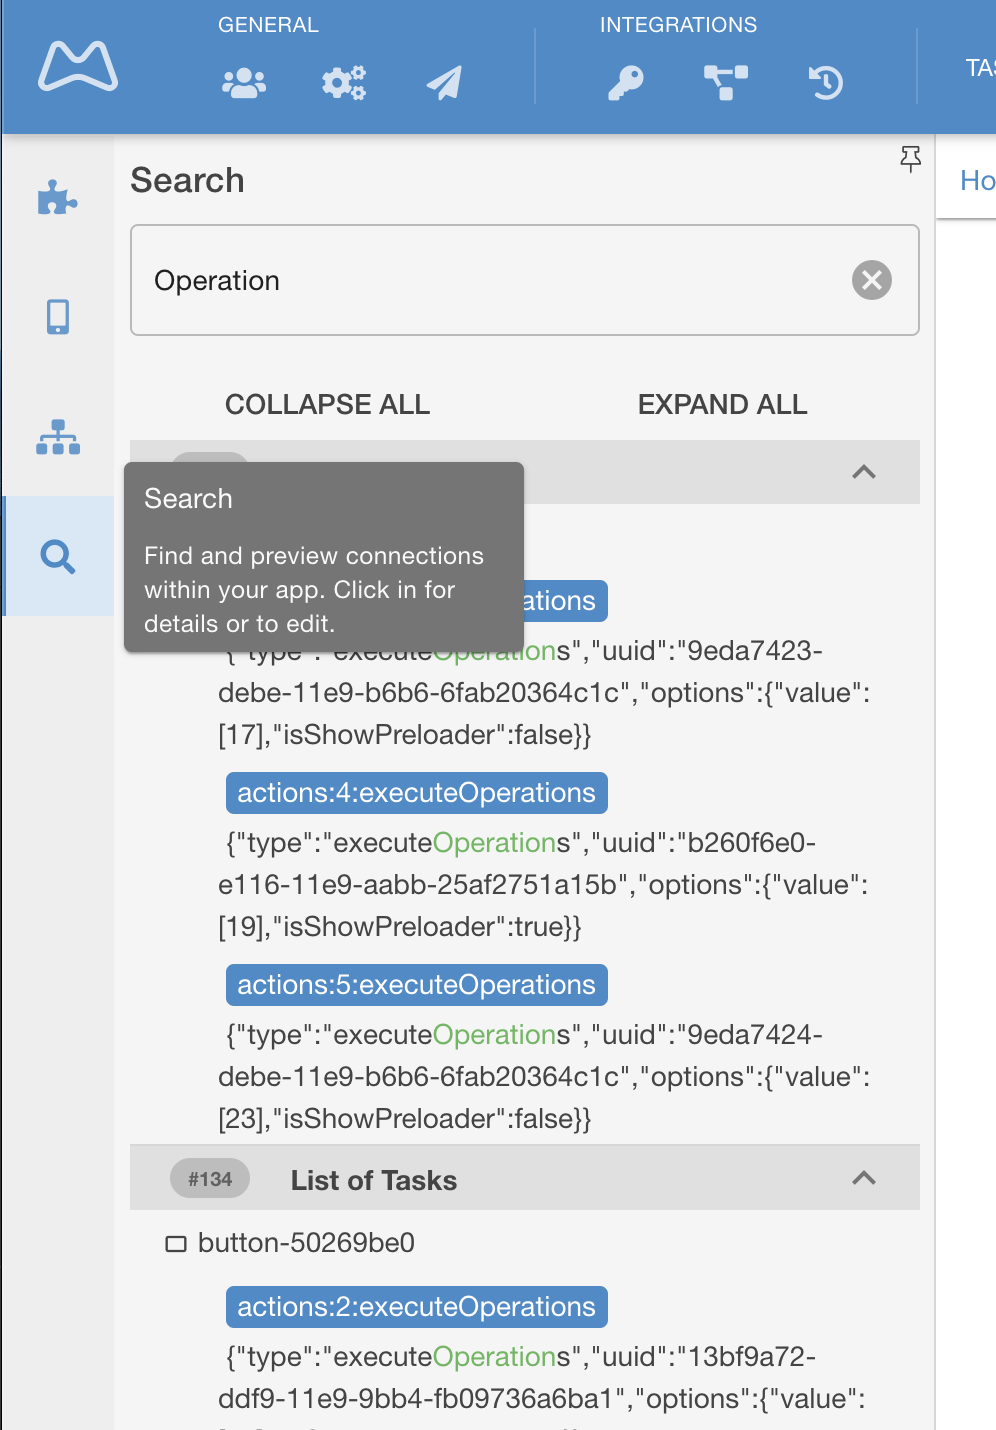
Task: Select the magnifier Search sidebar icon
Action: tap(58, 556)
